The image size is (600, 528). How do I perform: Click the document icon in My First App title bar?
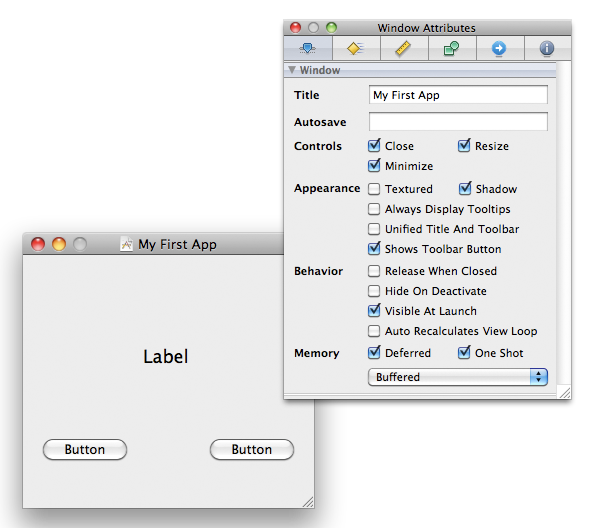pos(127,244)
